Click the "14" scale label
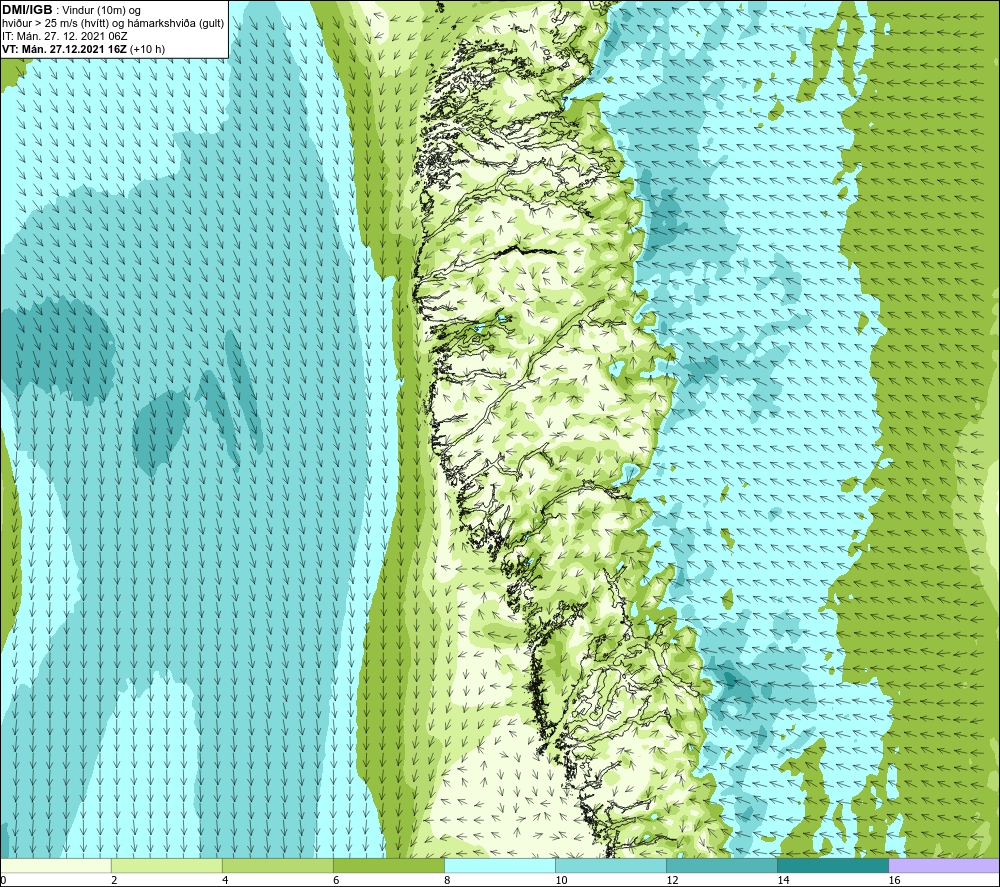1000x887 pixels. point(783,881)
